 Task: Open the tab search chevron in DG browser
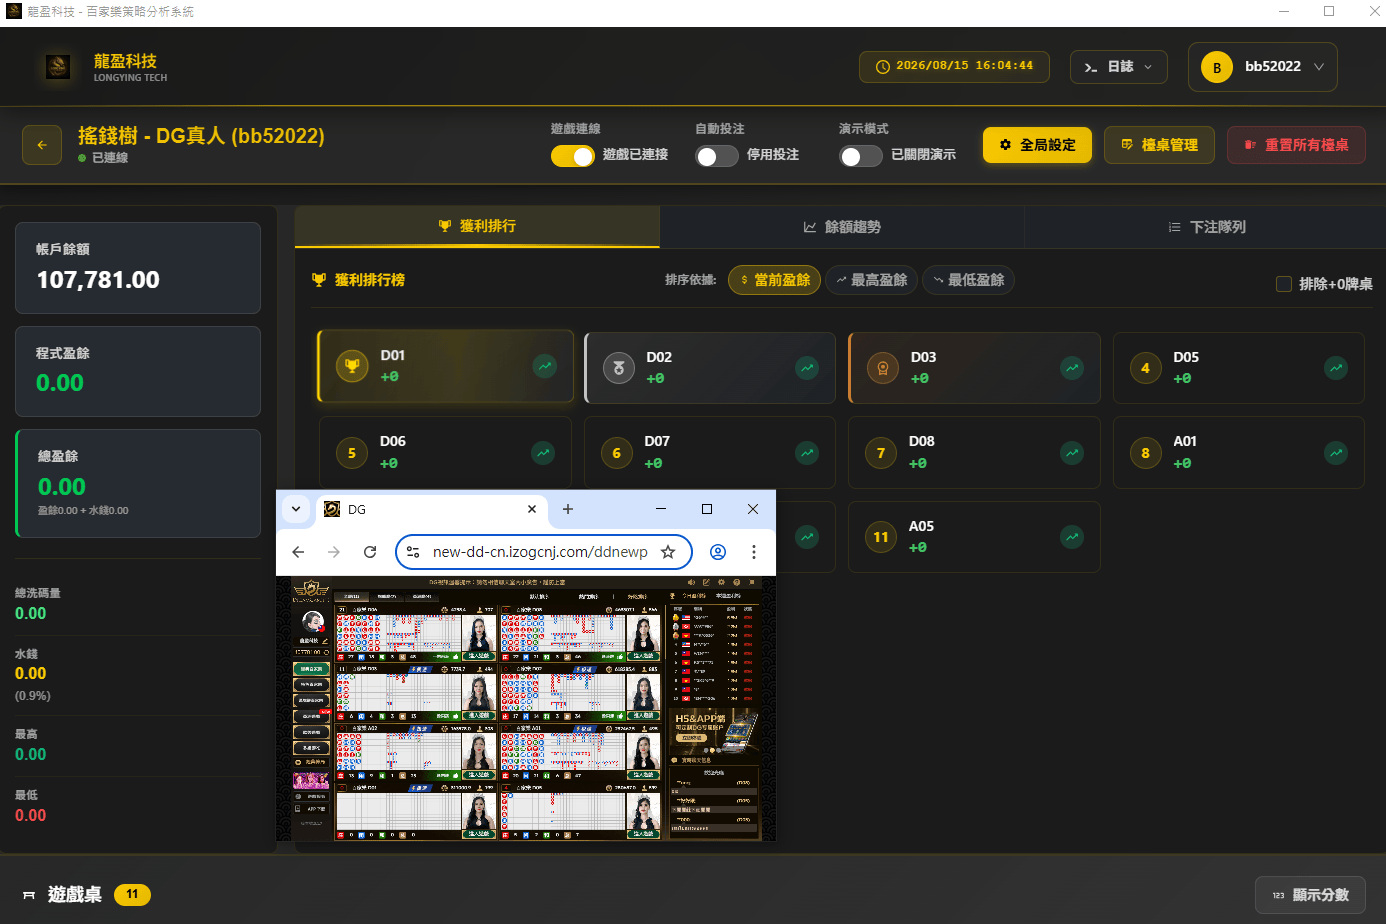tap(296, 509)
